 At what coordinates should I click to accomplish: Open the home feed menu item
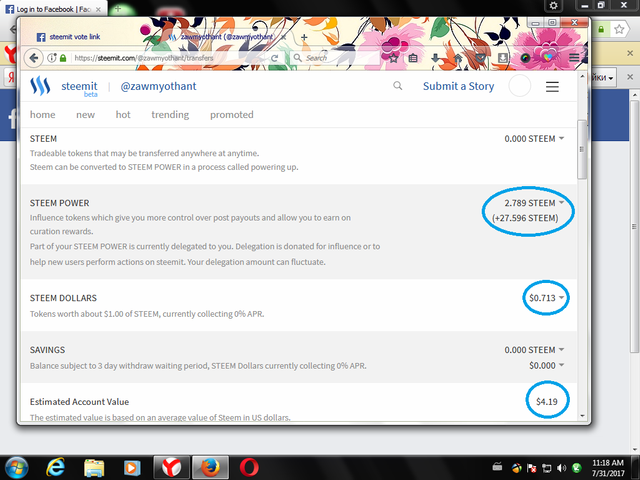(x=42, y=115)
